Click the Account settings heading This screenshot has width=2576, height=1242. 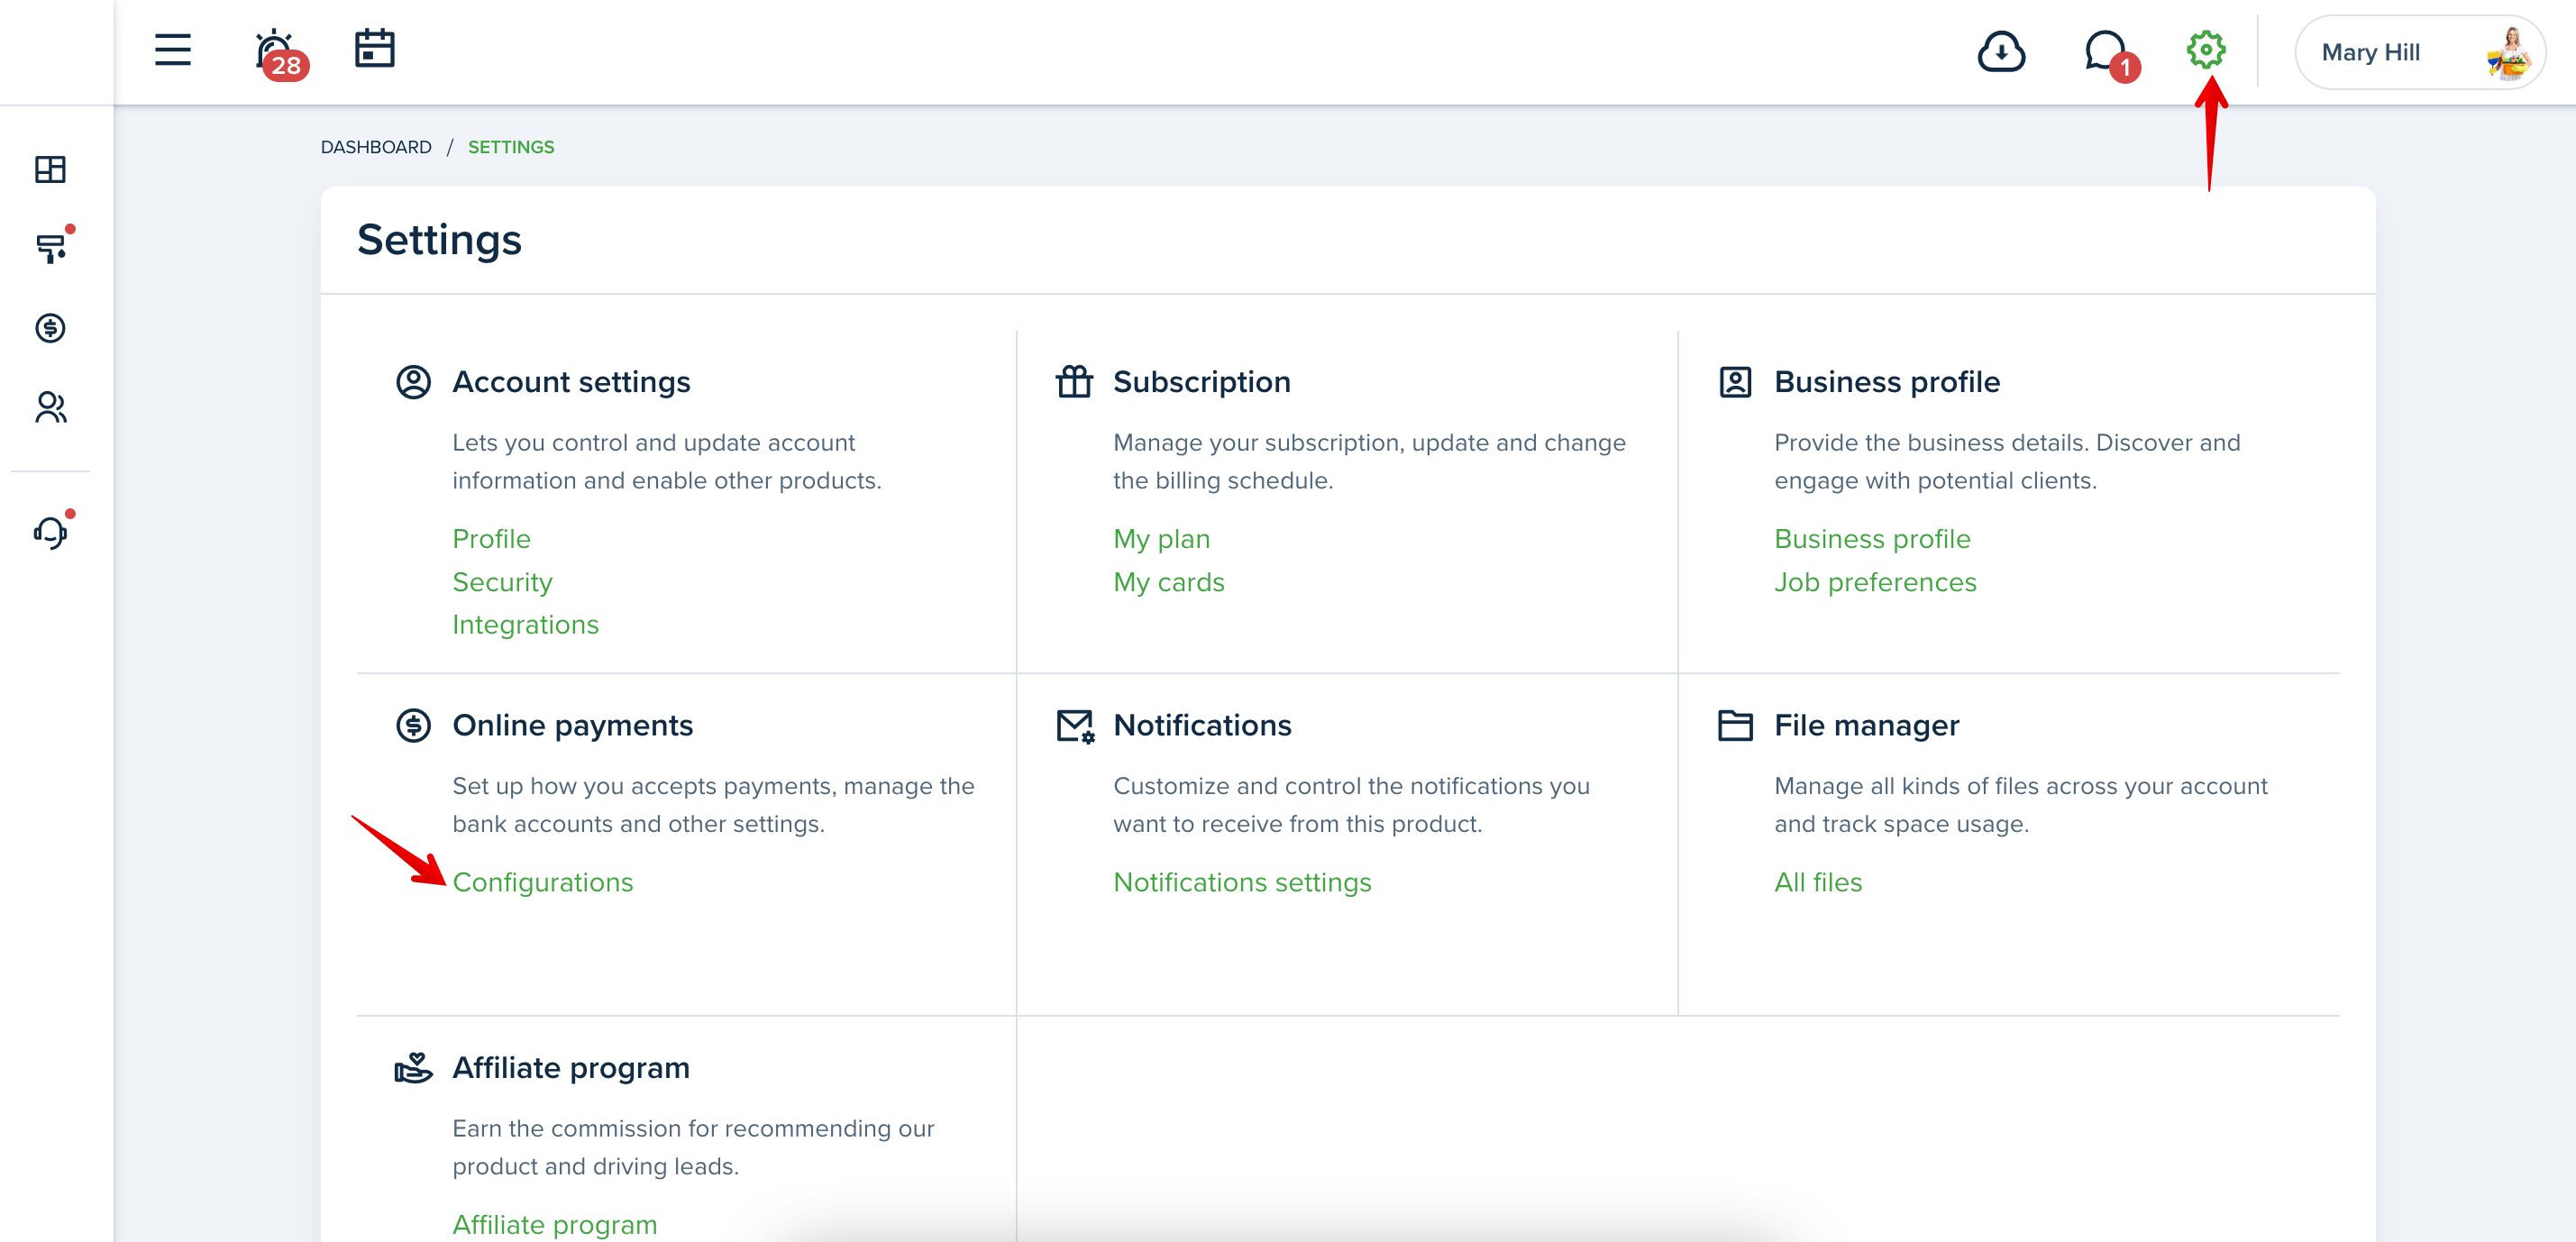pyautogui.click(x=571, y=382)
